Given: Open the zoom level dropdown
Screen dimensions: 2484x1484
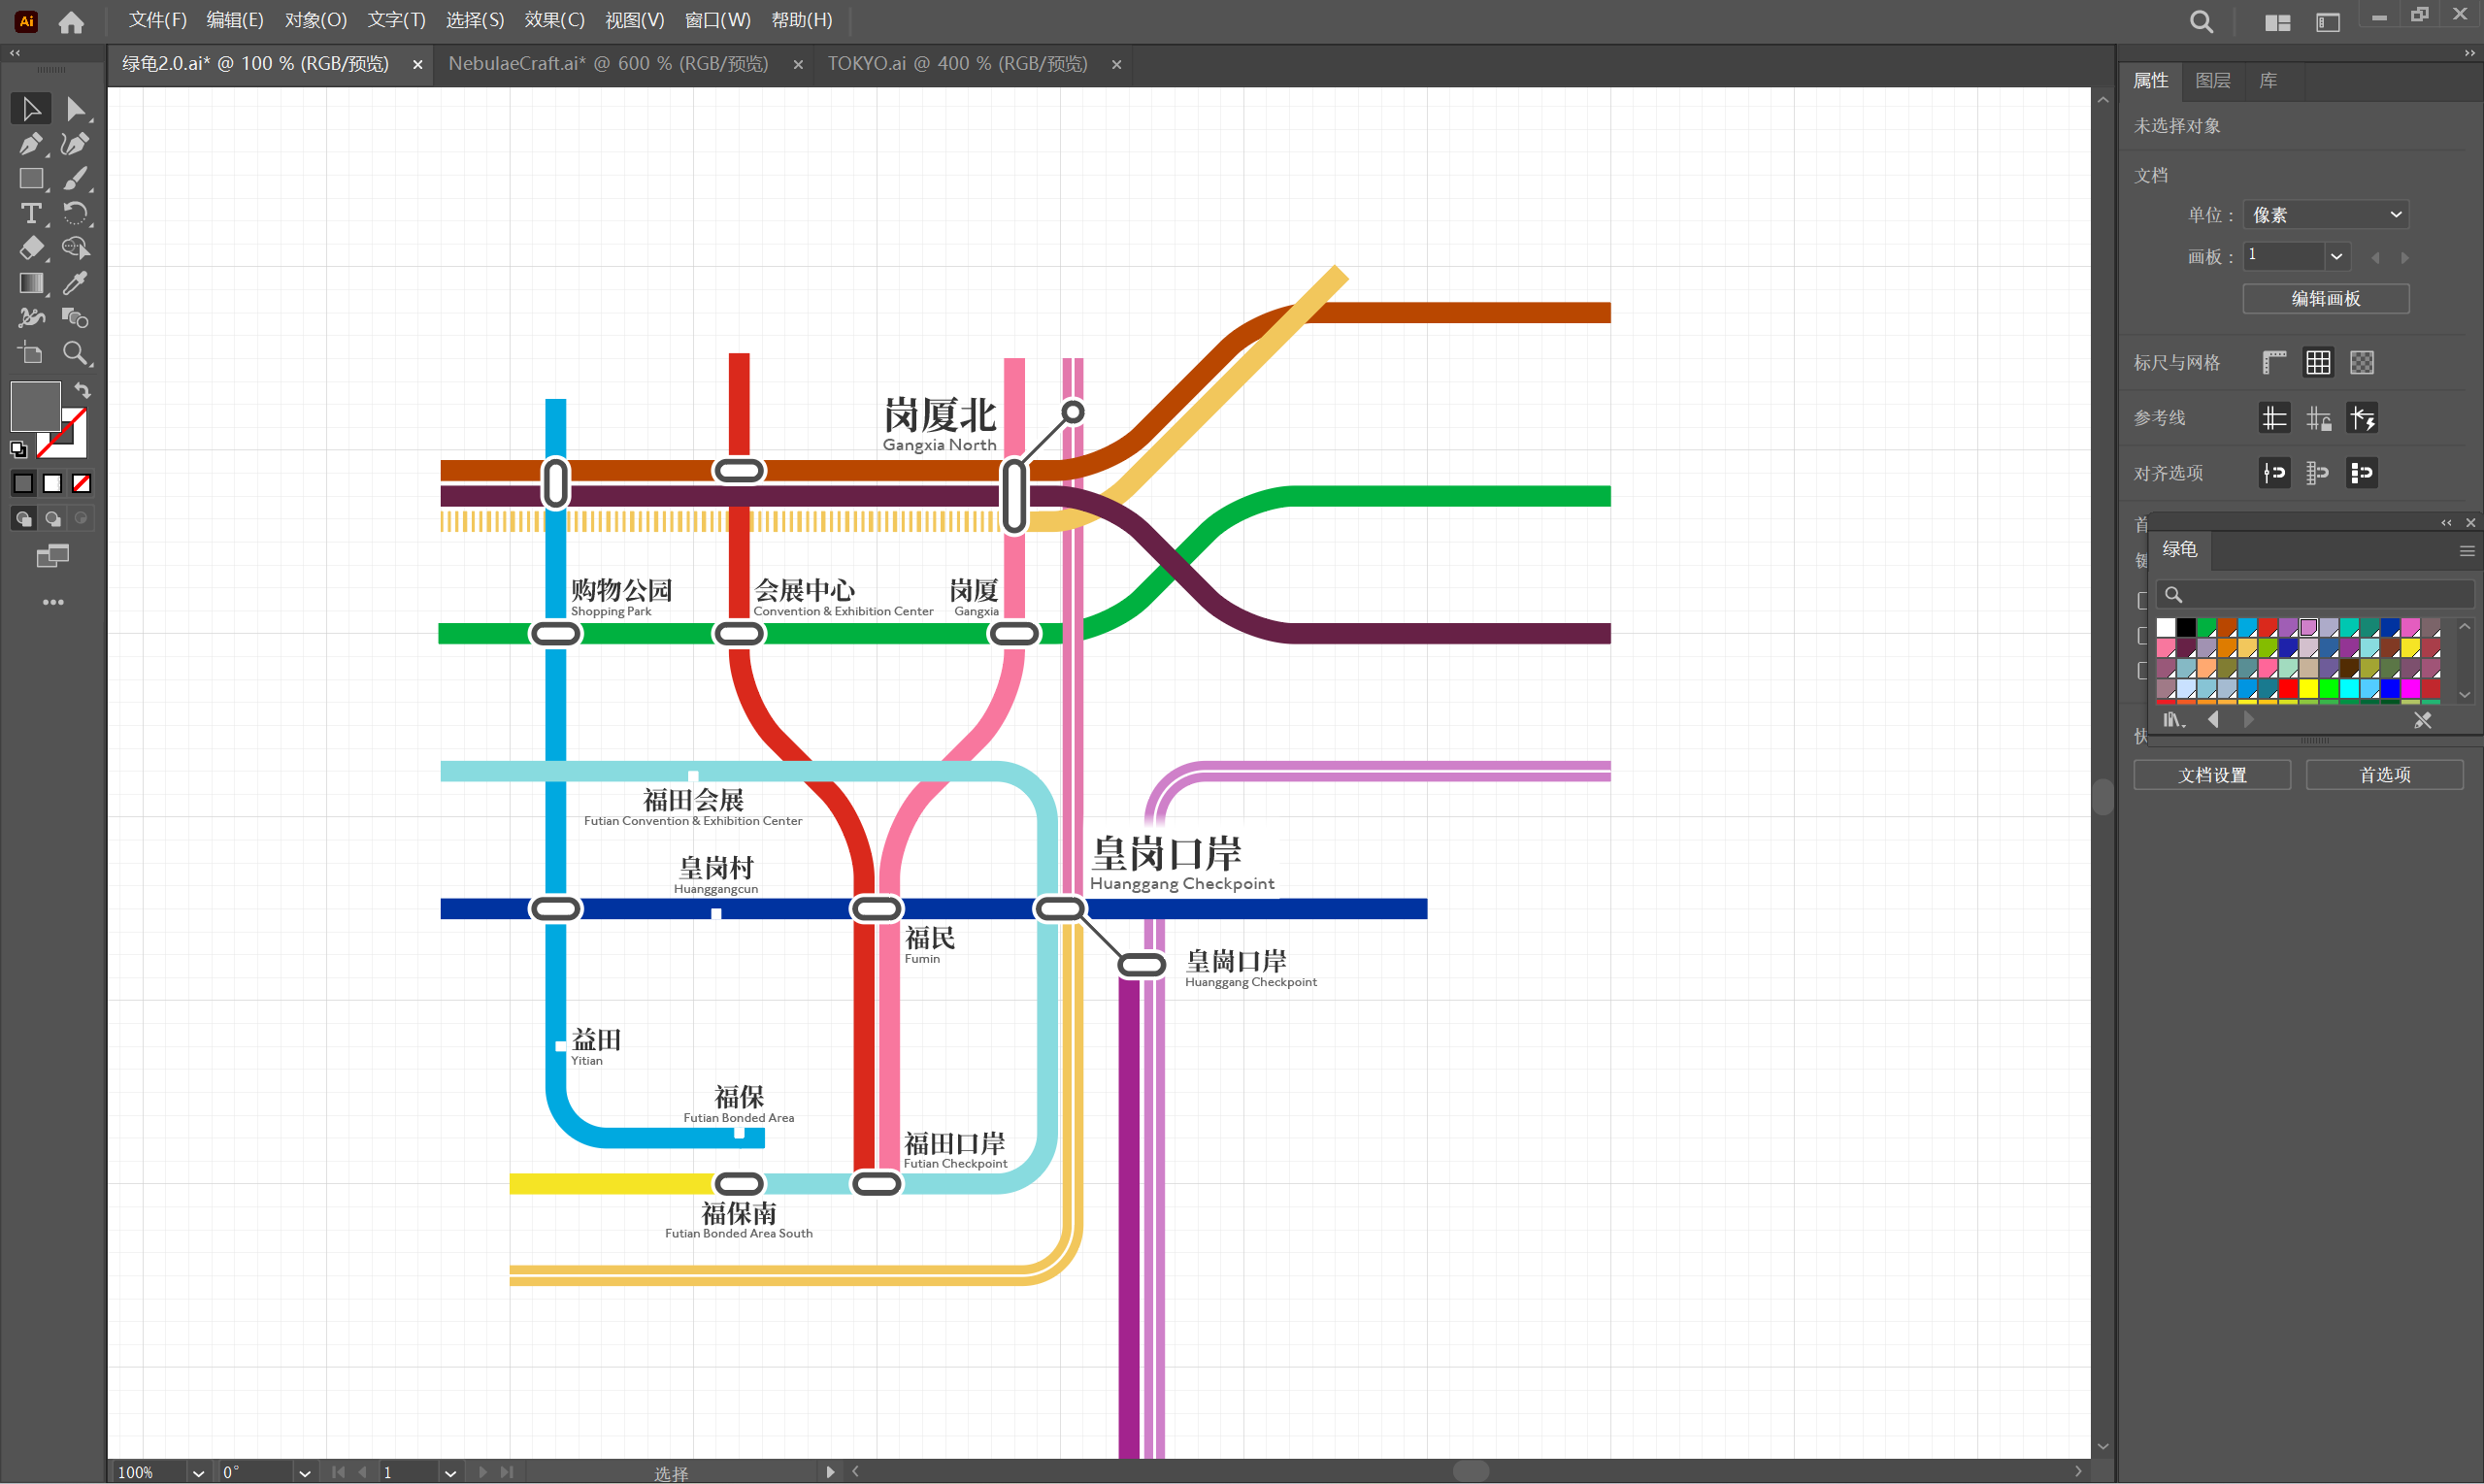Looking at the screenshot, I should pyautogui.click(x=198, y=1472).
